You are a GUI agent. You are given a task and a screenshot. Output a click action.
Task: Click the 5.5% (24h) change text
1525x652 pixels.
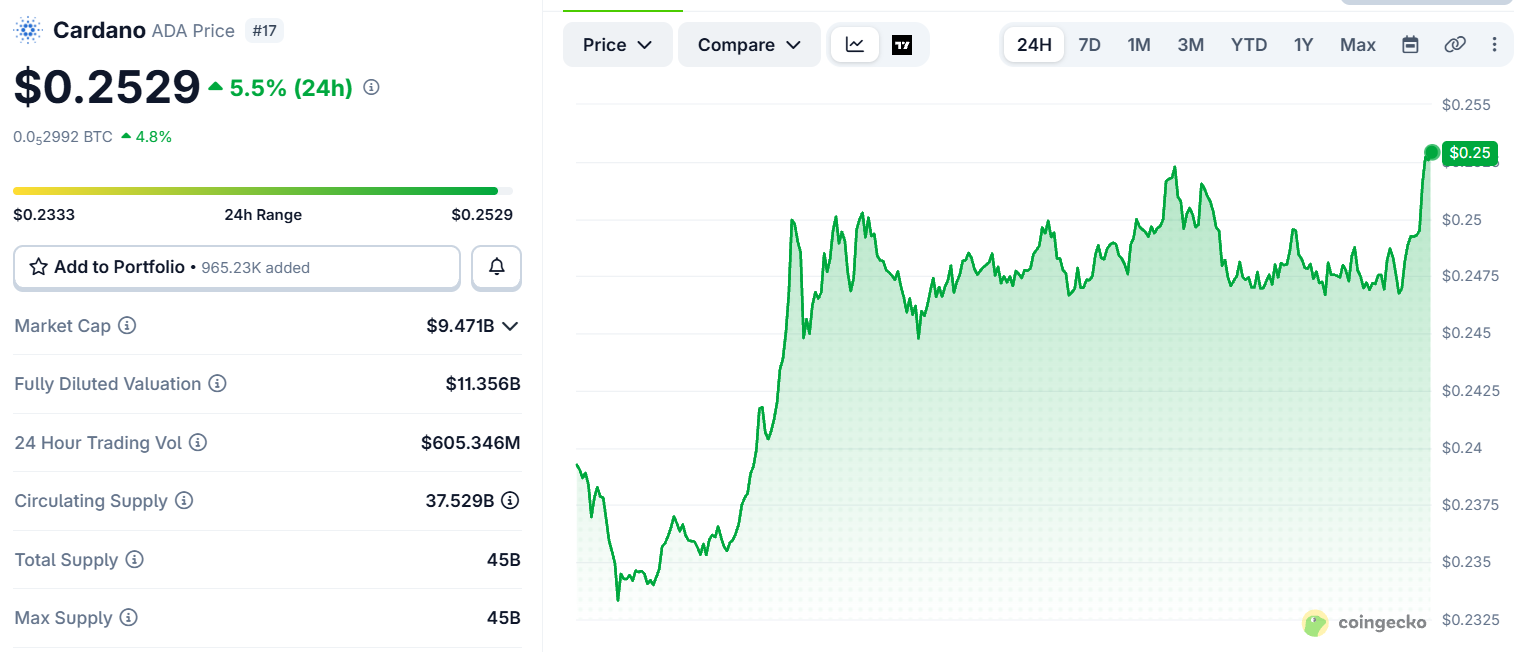coord(291,88)
